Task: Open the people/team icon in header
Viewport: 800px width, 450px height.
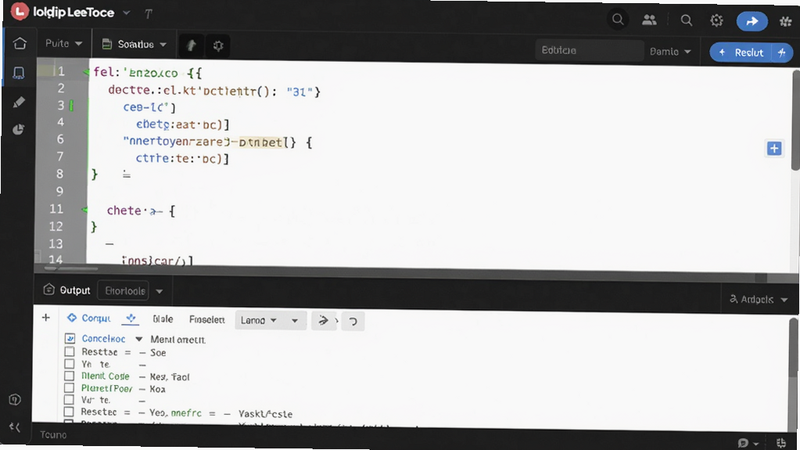Action: tap(649, 20)
